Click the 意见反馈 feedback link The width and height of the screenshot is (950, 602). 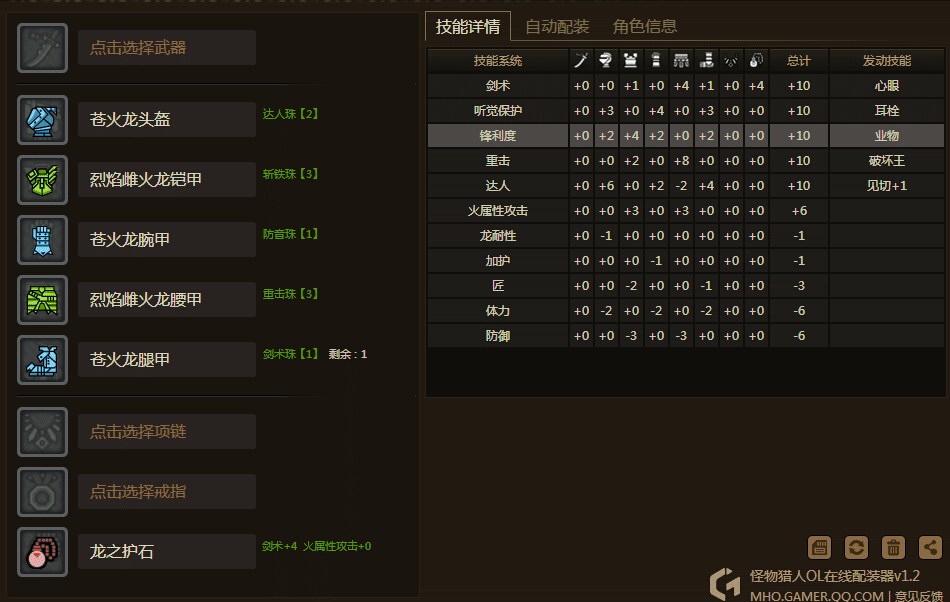[x=917, y=596]
